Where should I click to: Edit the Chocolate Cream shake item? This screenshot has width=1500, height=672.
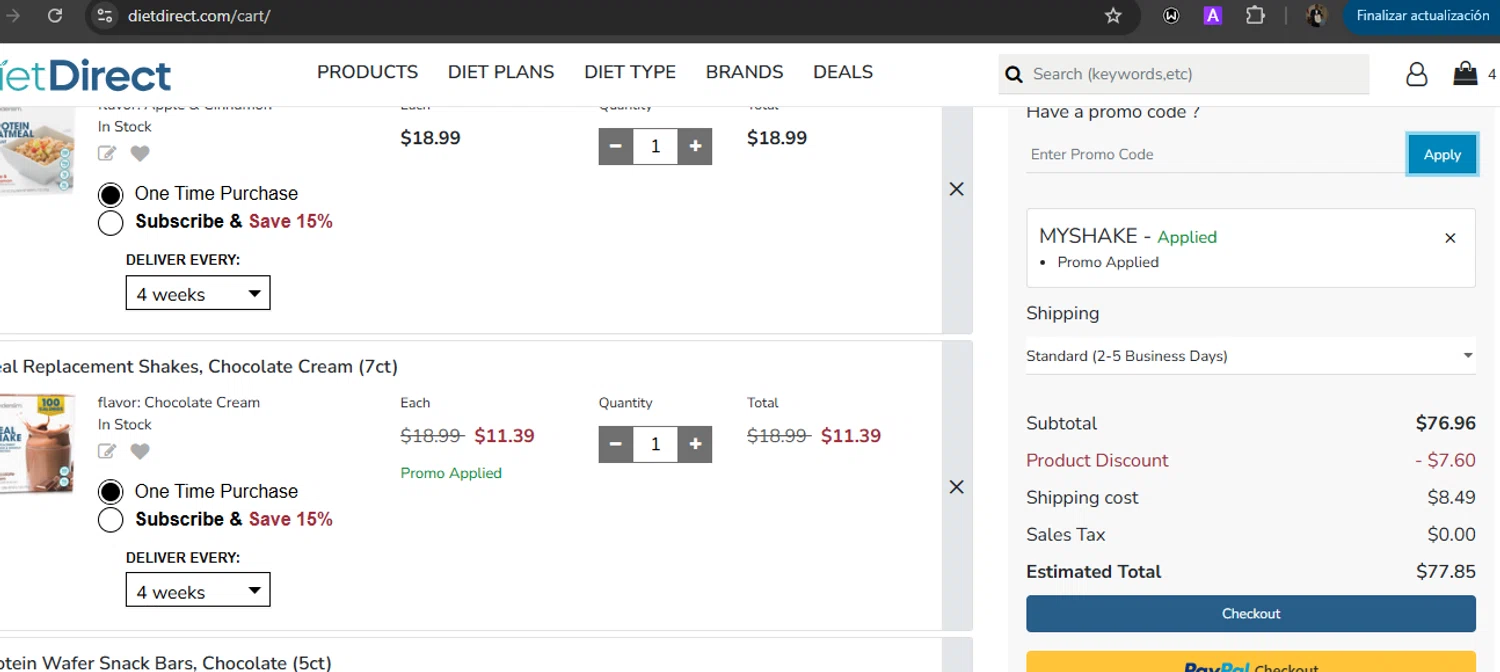107,451
